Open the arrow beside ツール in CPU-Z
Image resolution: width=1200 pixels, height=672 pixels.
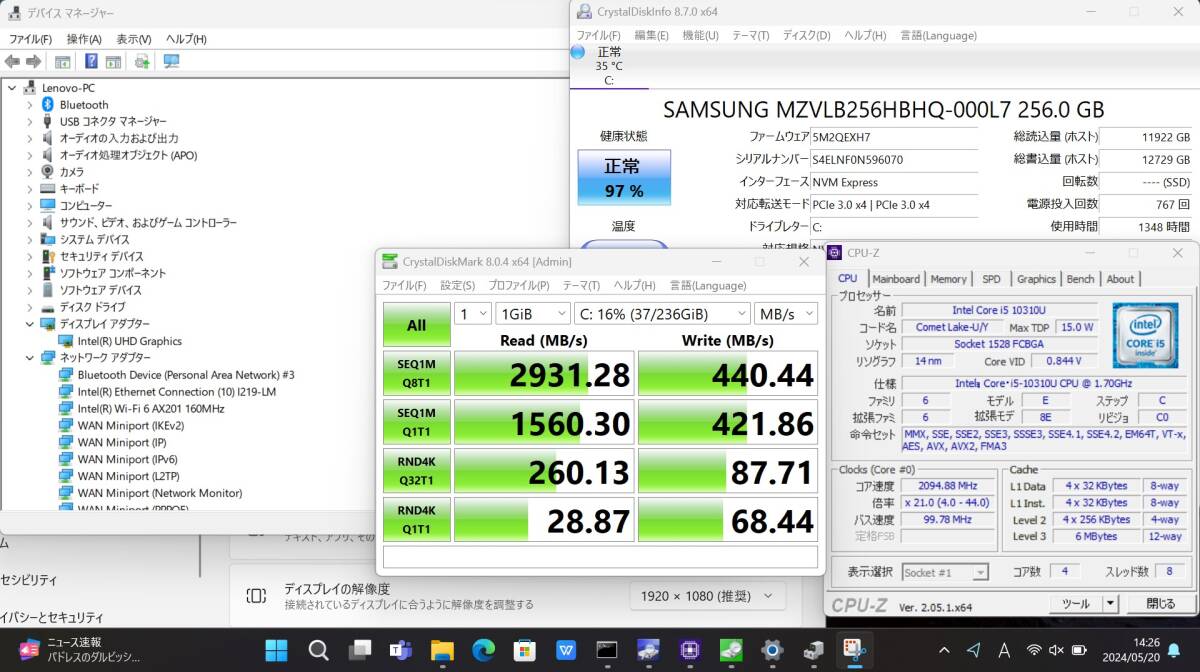[1110, 604]
